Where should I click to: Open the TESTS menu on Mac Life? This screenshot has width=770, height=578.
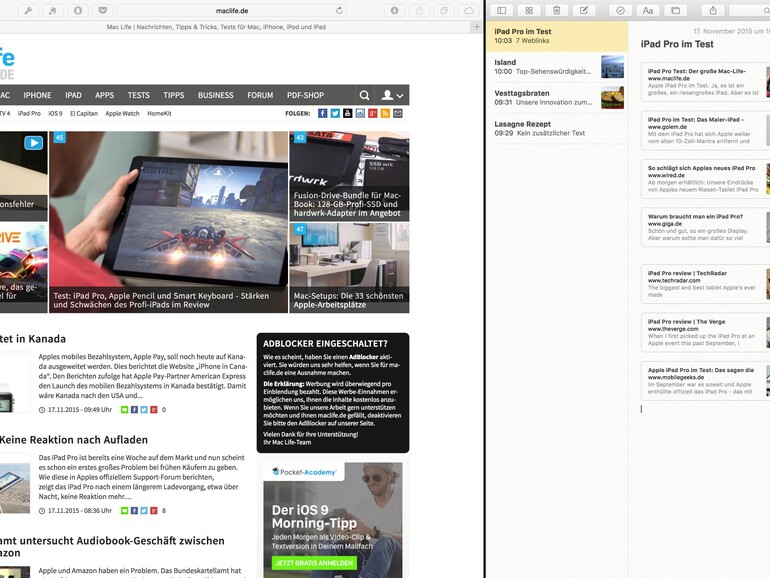tap(138, 95)
